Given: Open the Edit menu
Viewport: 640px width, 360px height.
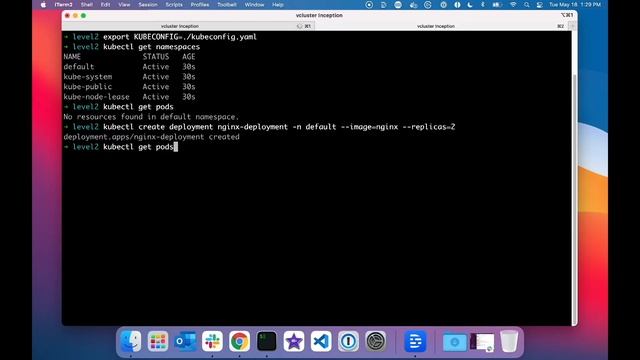Looking at the screenshot, I should coord(105,5).
